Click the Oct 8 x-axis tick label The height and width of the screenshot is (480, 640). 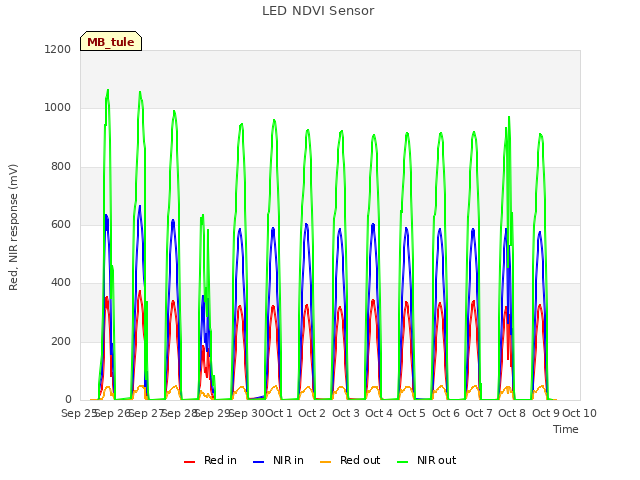(512, 413)
